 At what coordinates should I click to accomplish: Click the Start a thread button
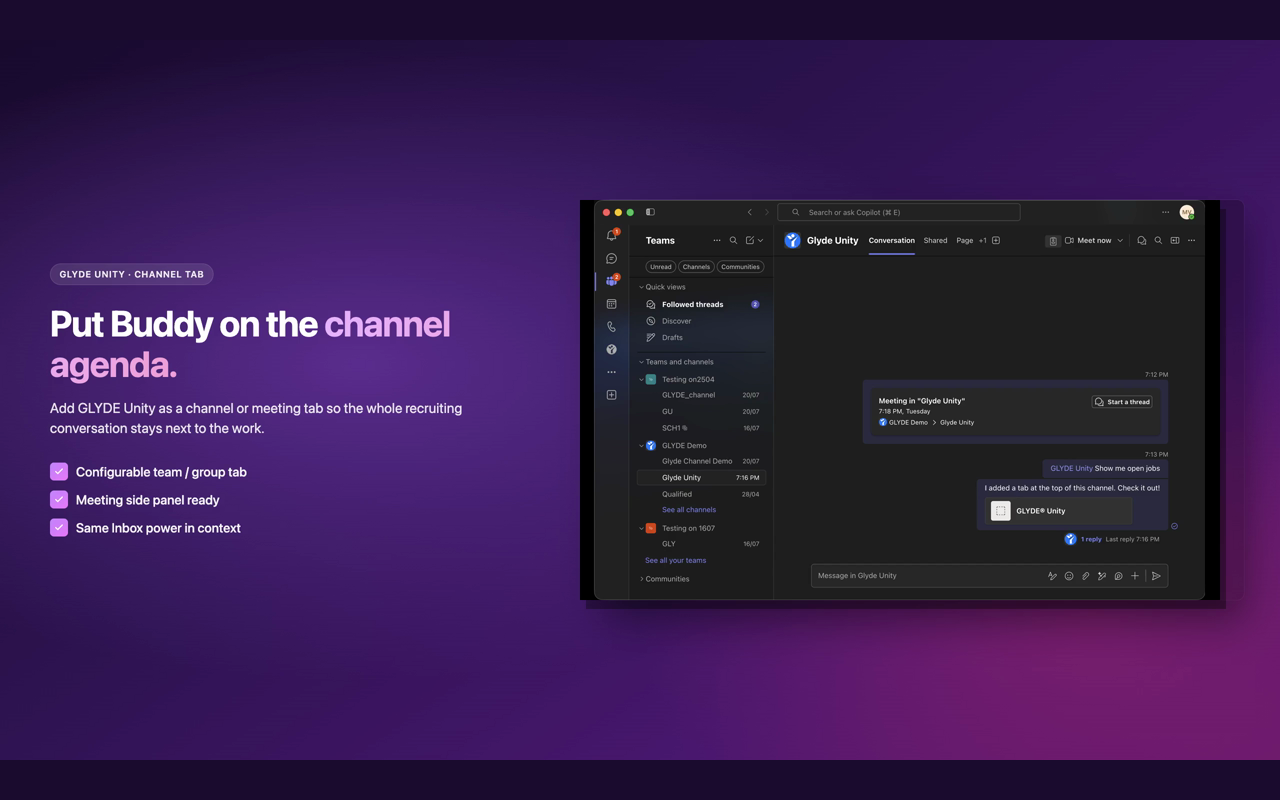point(1122,402)
